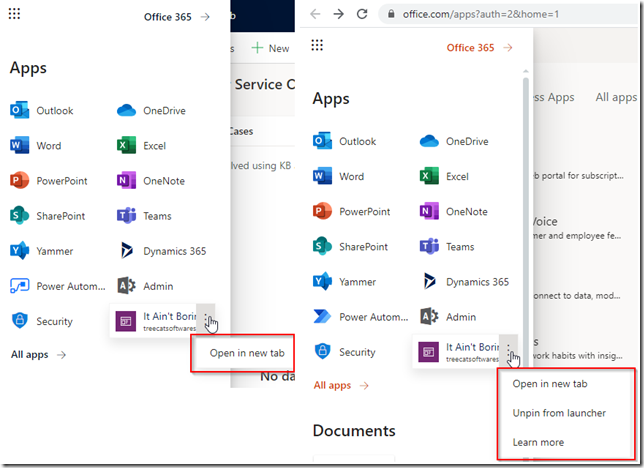644x468 pixels.
Task: Open Yammer in the right office.com launcher
Action: point(344,281)
